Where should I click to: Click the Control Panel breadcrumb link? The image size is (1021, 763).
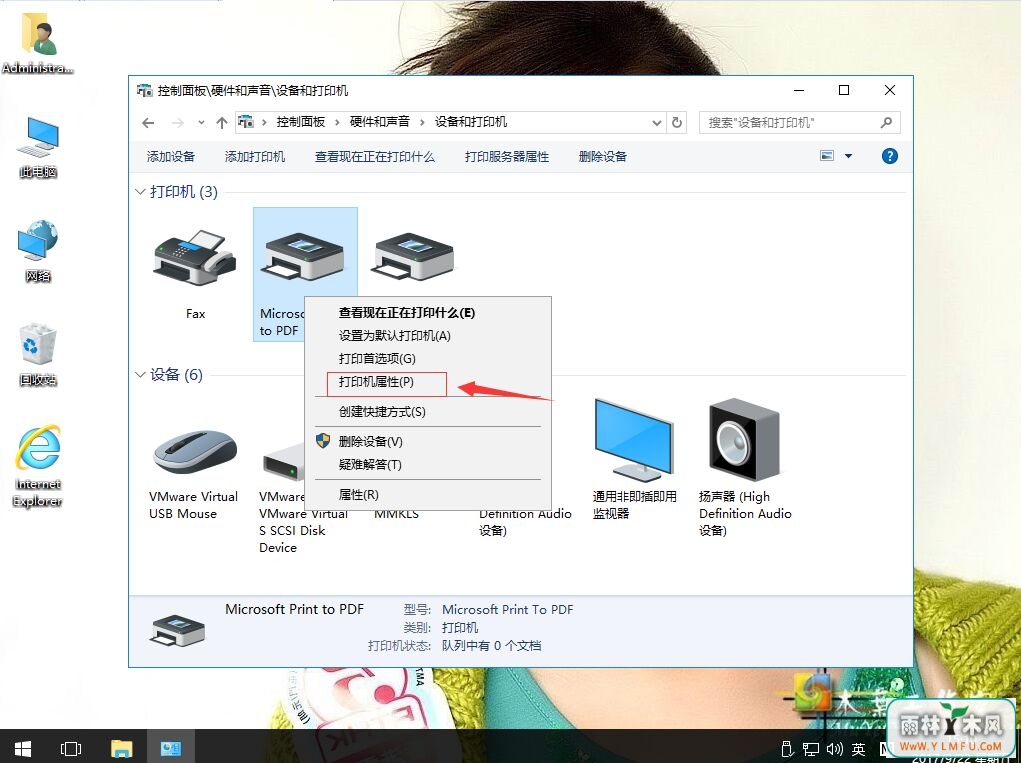300,122
